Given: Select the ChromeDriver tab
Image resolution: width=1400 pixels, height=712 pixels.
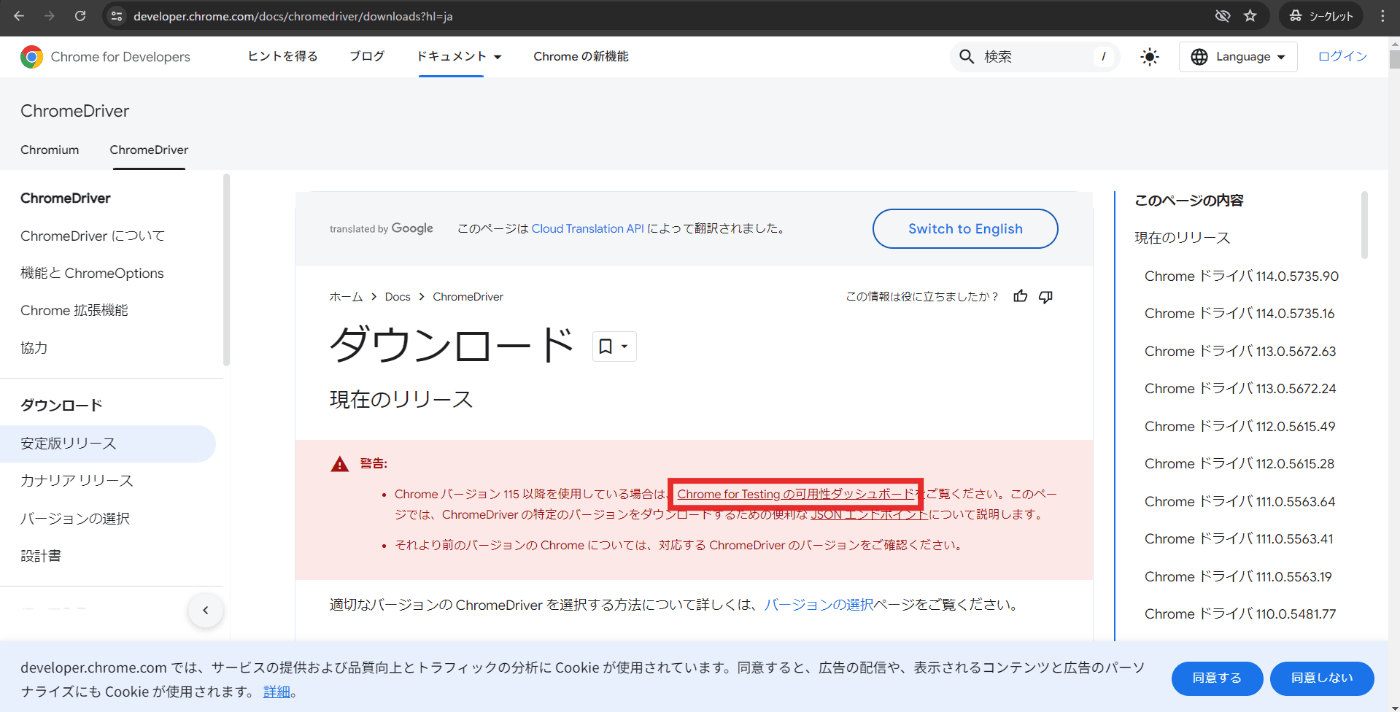Looking at the screenshot, I should [x=149, y=150].
